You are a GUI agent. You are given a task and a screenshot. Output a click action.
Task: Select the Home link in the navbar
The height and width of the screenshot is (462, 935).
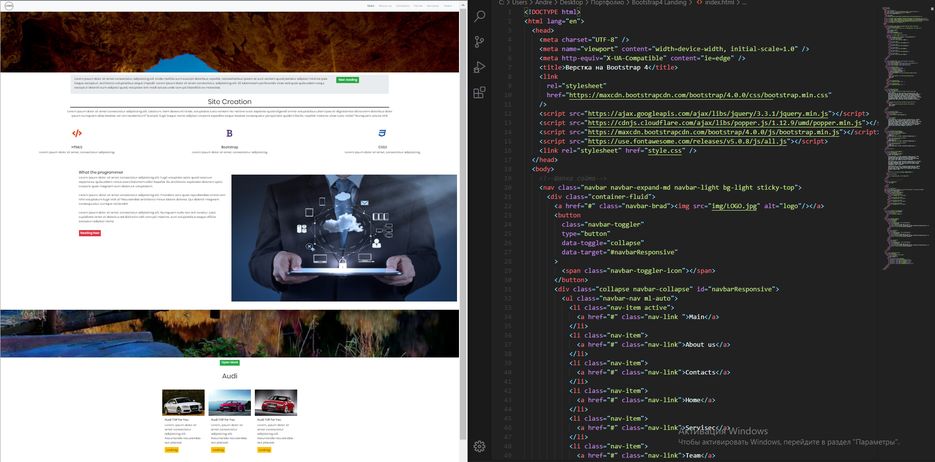(x=418, y=6)
